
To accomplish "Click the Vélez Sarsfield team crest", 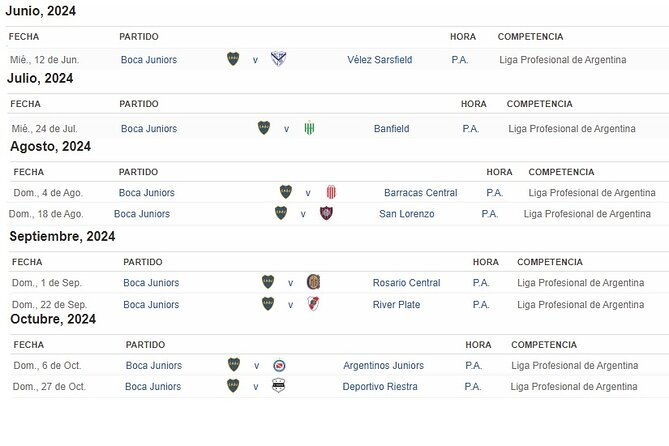I will tap(279, 59).
